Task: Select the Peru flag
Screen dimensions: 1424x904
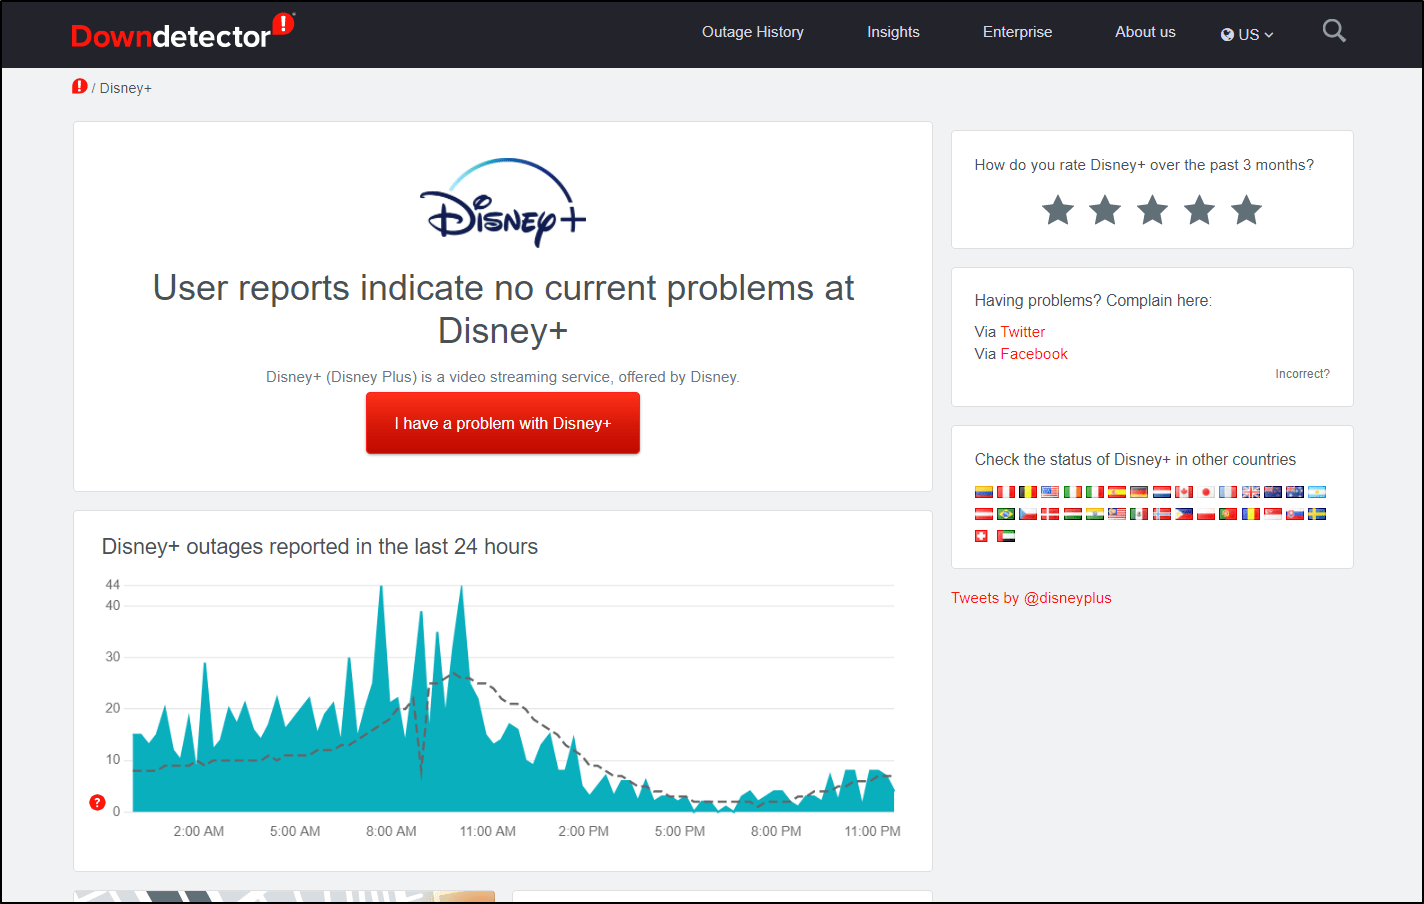Action: (1006, 492)
